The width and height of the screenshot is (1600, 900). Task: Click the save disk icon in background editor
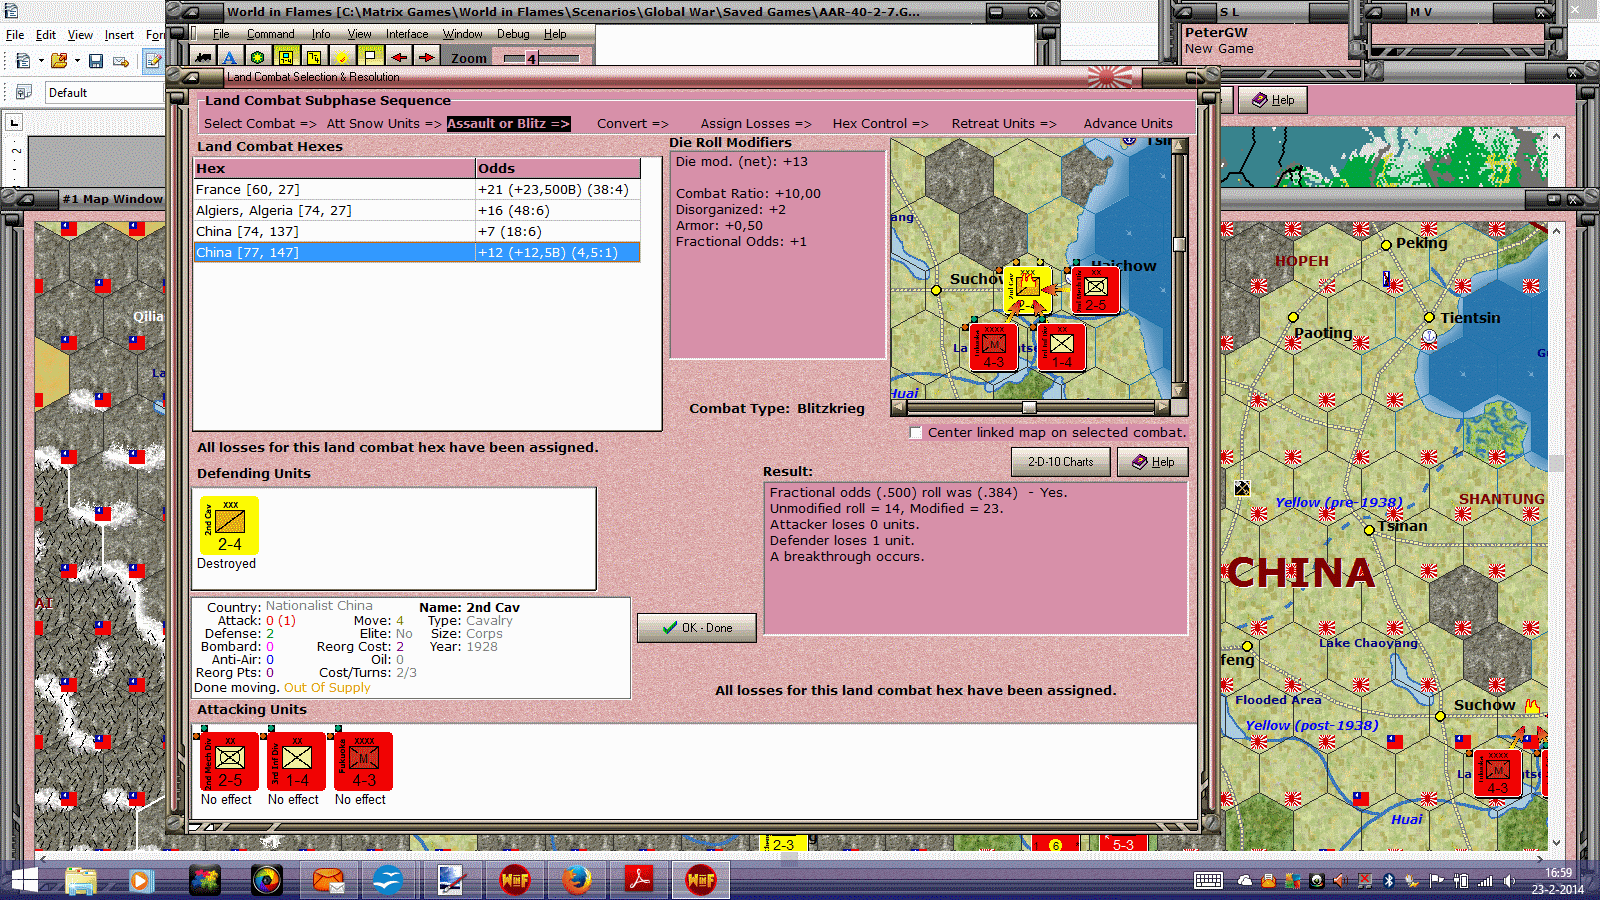[96, 61]
